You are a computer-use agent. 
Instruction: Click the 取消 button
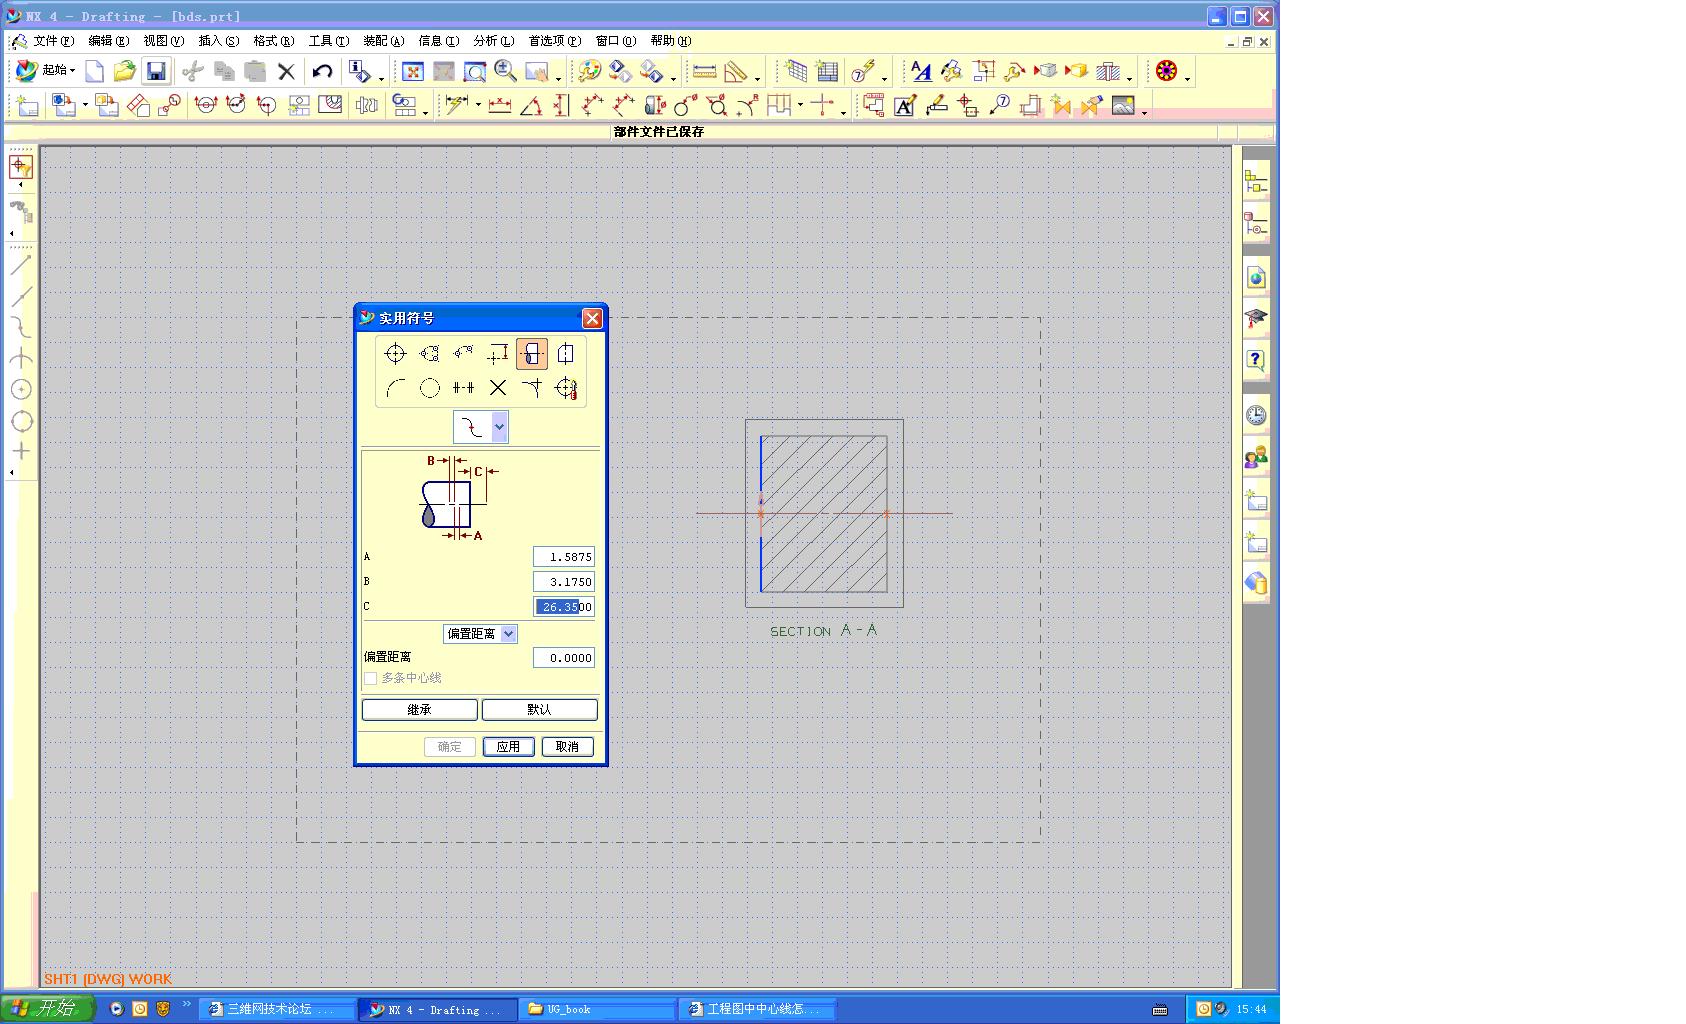[x=567, y=747]
